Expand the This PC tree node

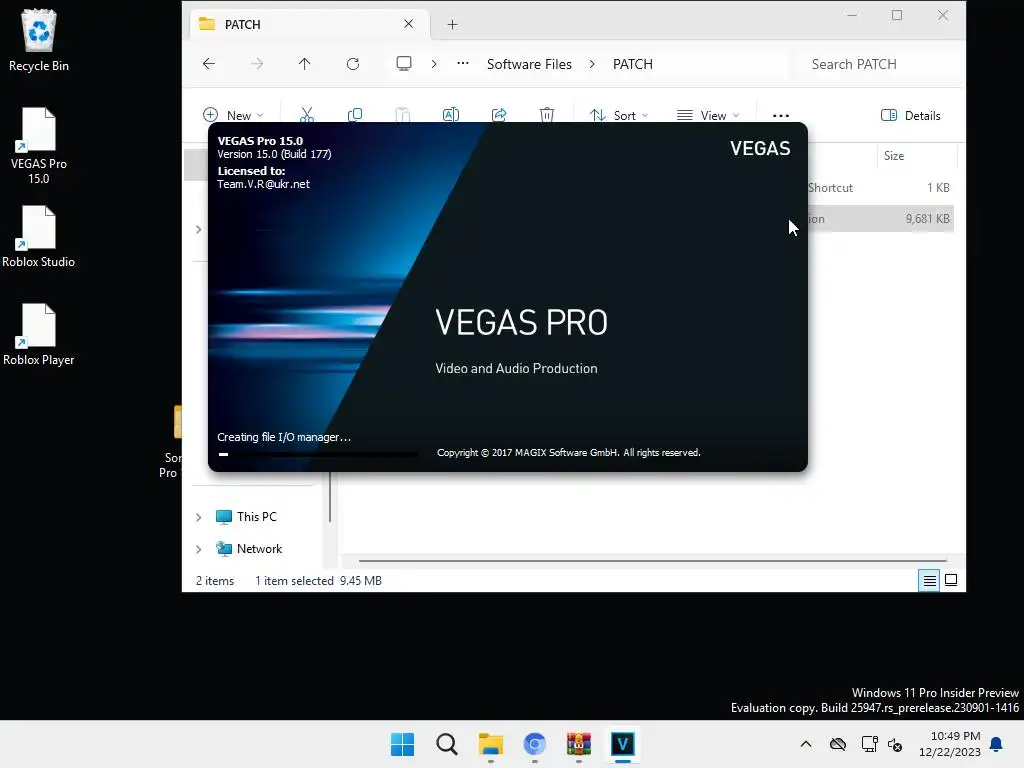[199, 517]
